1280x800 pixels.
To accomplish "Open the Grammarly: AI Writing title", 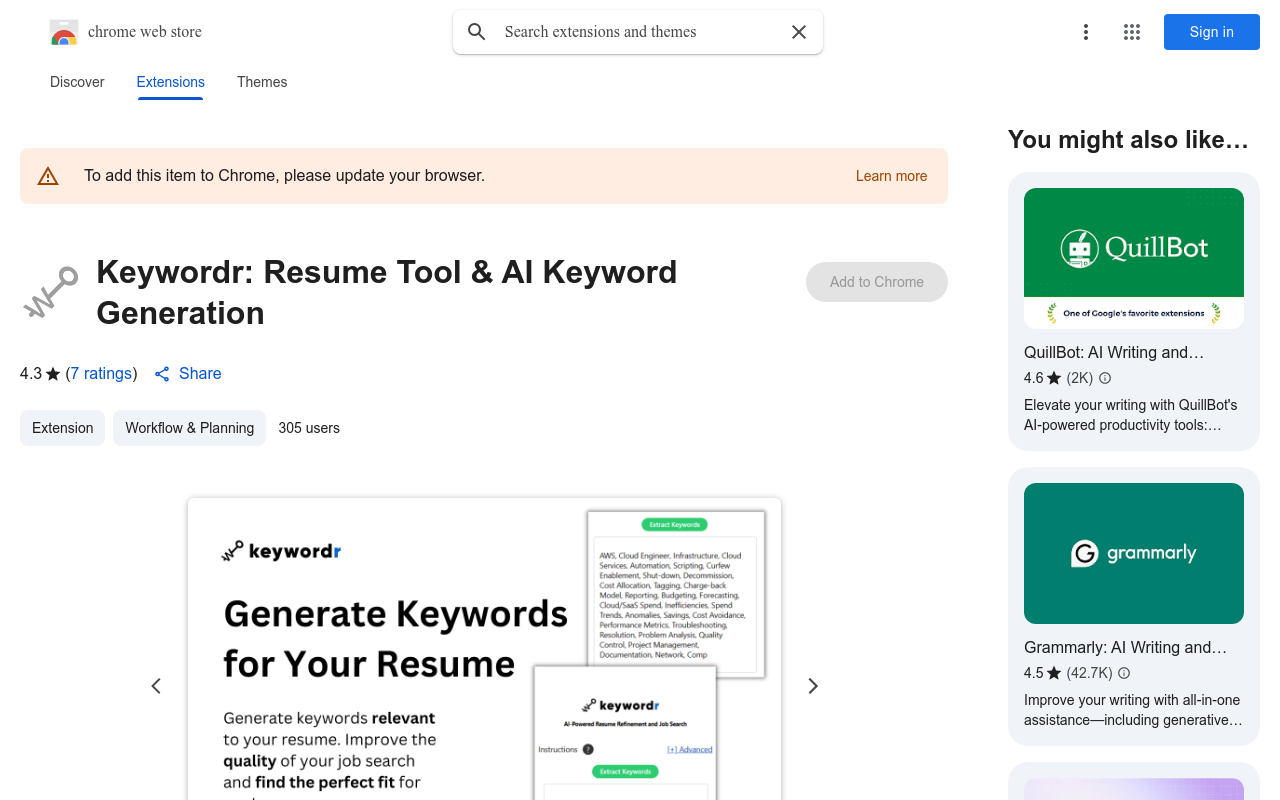I will (x=1125, y=647).
